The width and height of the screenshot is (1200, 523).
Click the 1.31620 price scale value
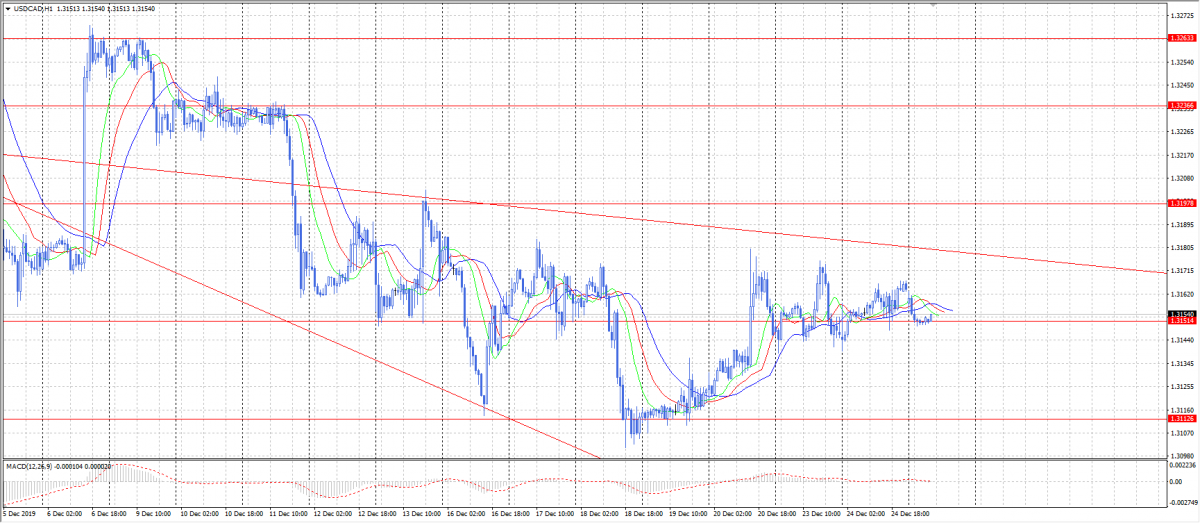(1181, 294)
